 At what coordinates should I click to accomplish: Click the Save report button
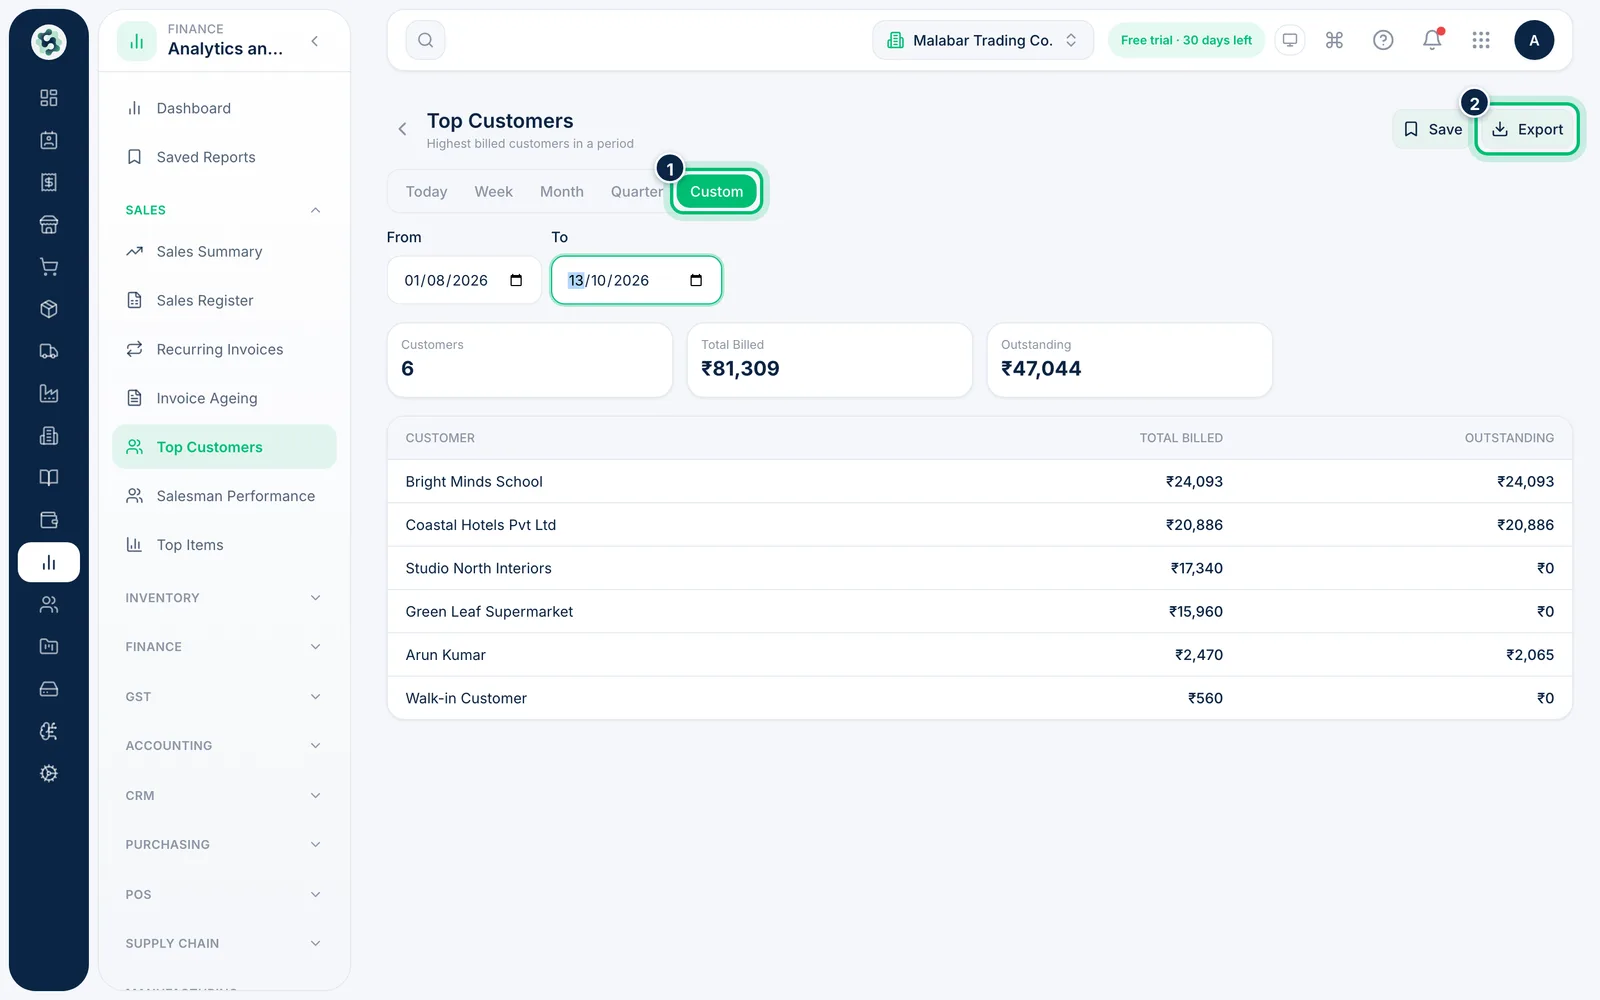pos(1433,129)
